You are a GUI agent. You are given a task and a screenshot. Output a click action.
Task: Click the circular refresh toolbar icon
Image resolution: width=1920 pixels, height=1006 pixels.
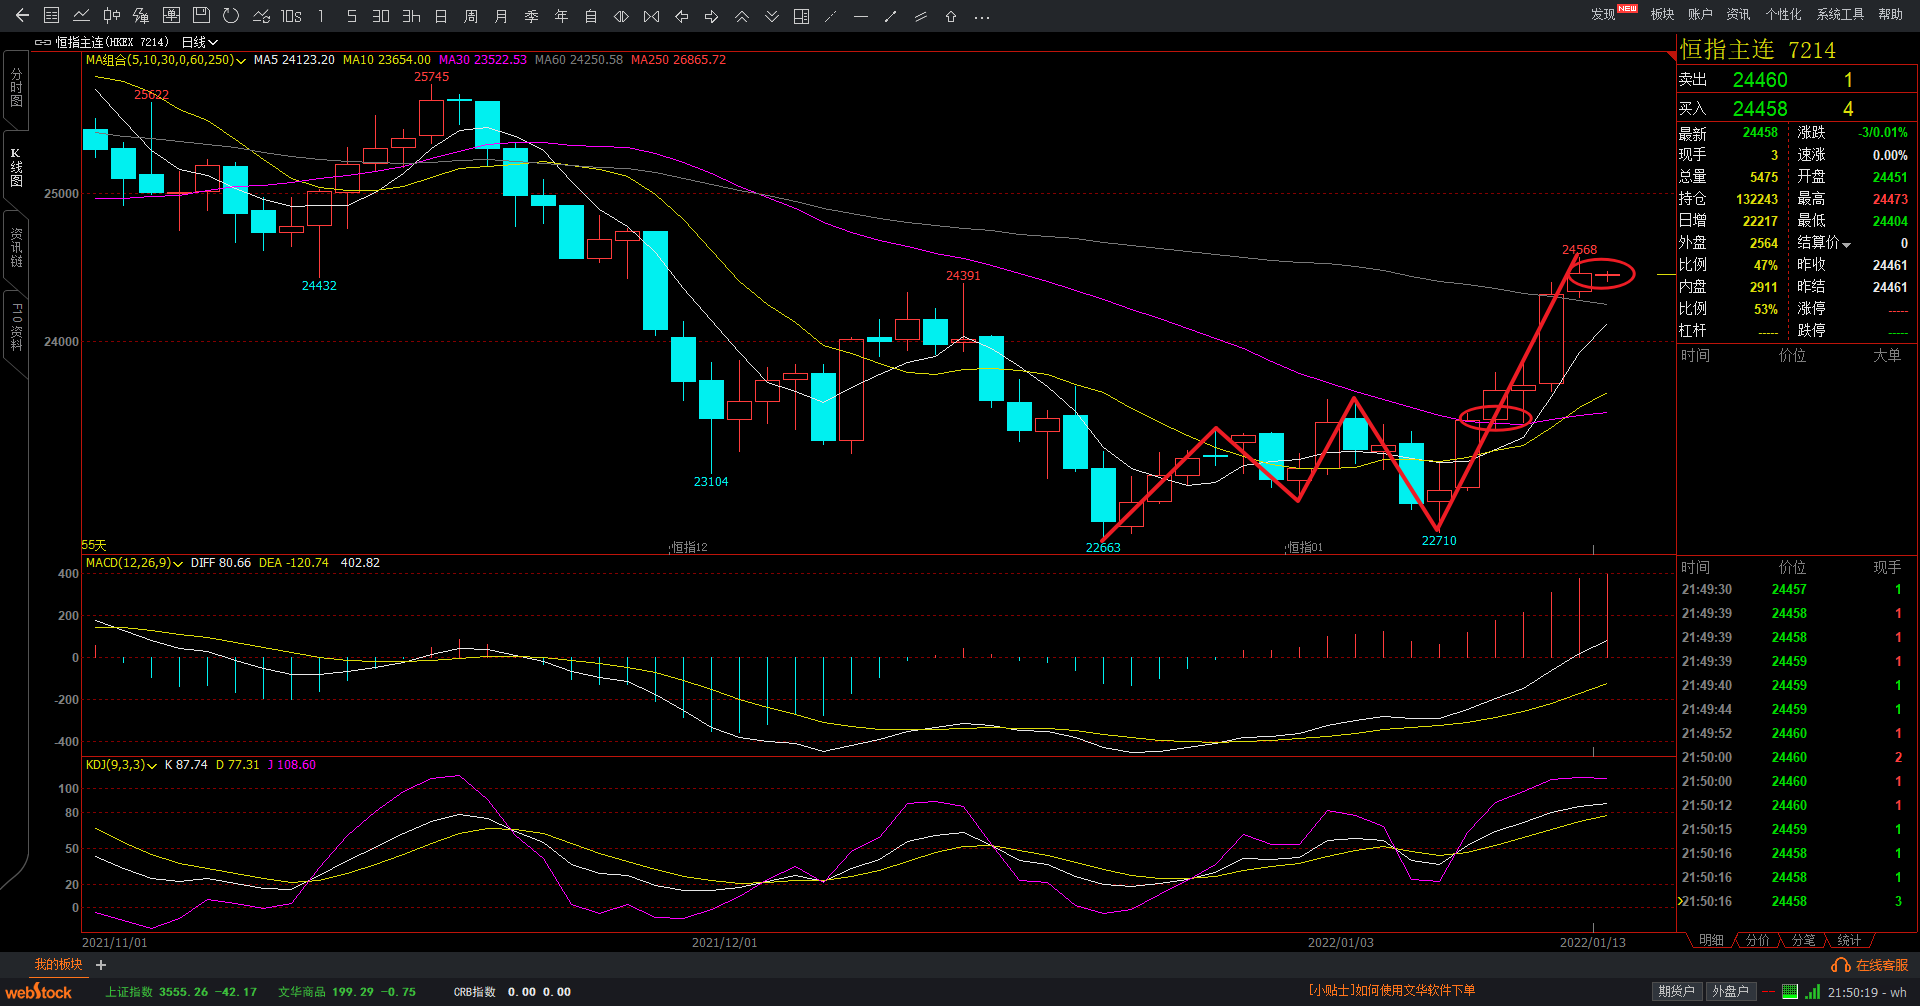(231, 16)
